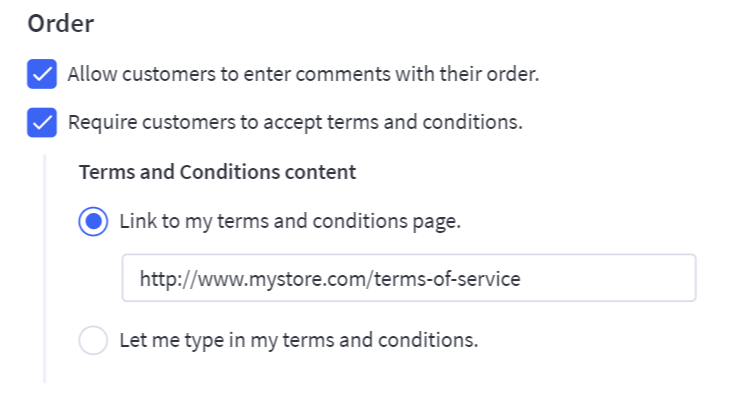Select the link to terms page radio button
This screenshot has width=756, height=401.
pyautogui.click(x=93, y=222)
